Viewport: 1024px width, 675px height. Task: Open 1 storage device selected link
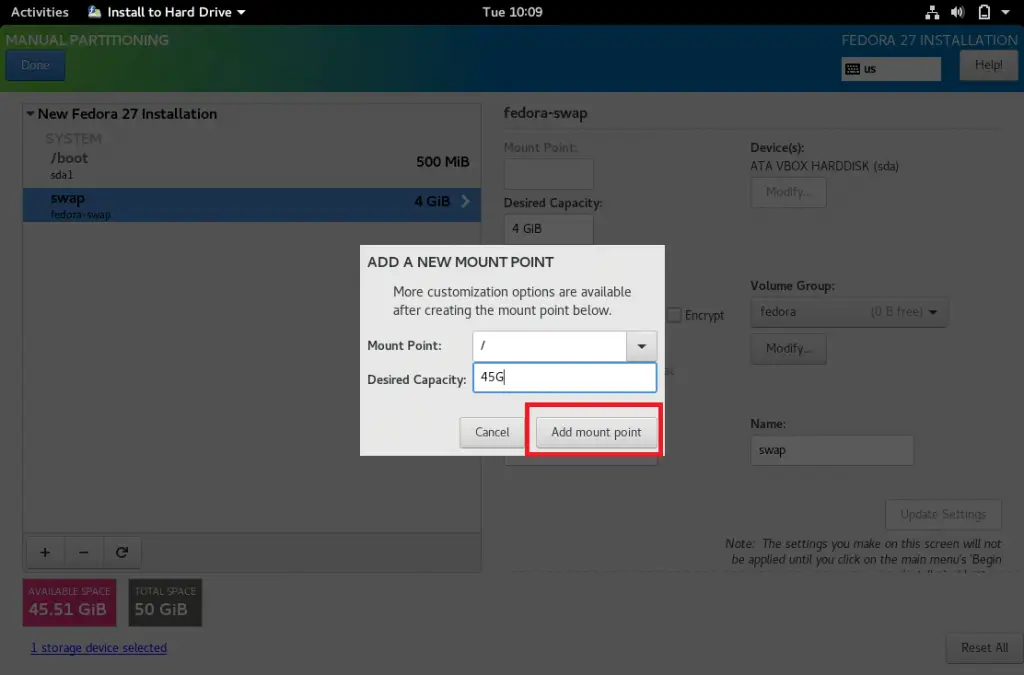point(99,648)
